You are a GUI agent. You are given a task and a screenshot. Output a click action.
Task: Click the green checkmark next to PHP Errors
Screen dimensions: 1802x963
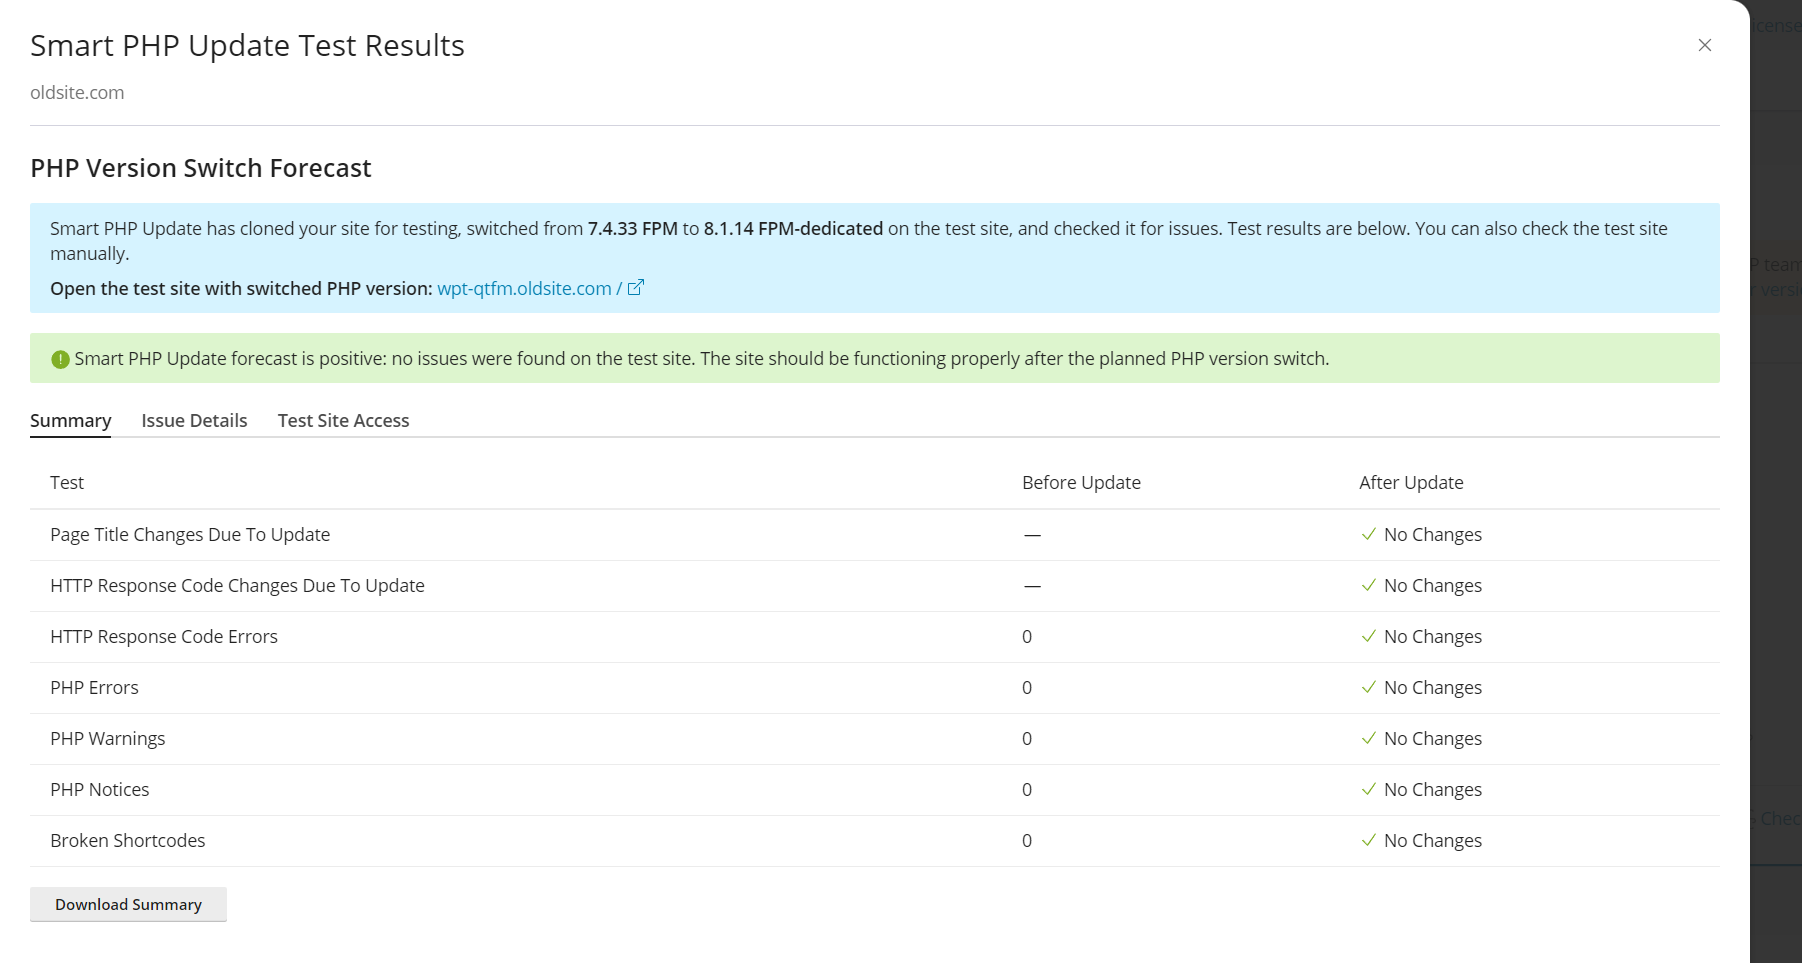1368,687
